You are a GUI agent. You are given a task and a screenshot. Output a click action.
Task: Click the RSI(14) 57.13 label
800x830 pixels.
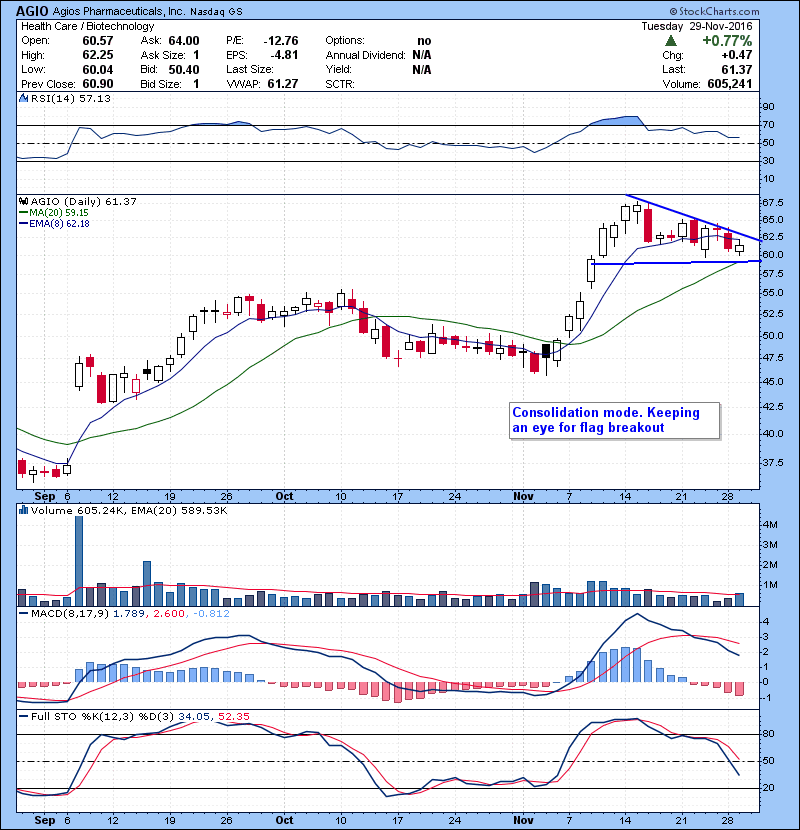(70, 98)
